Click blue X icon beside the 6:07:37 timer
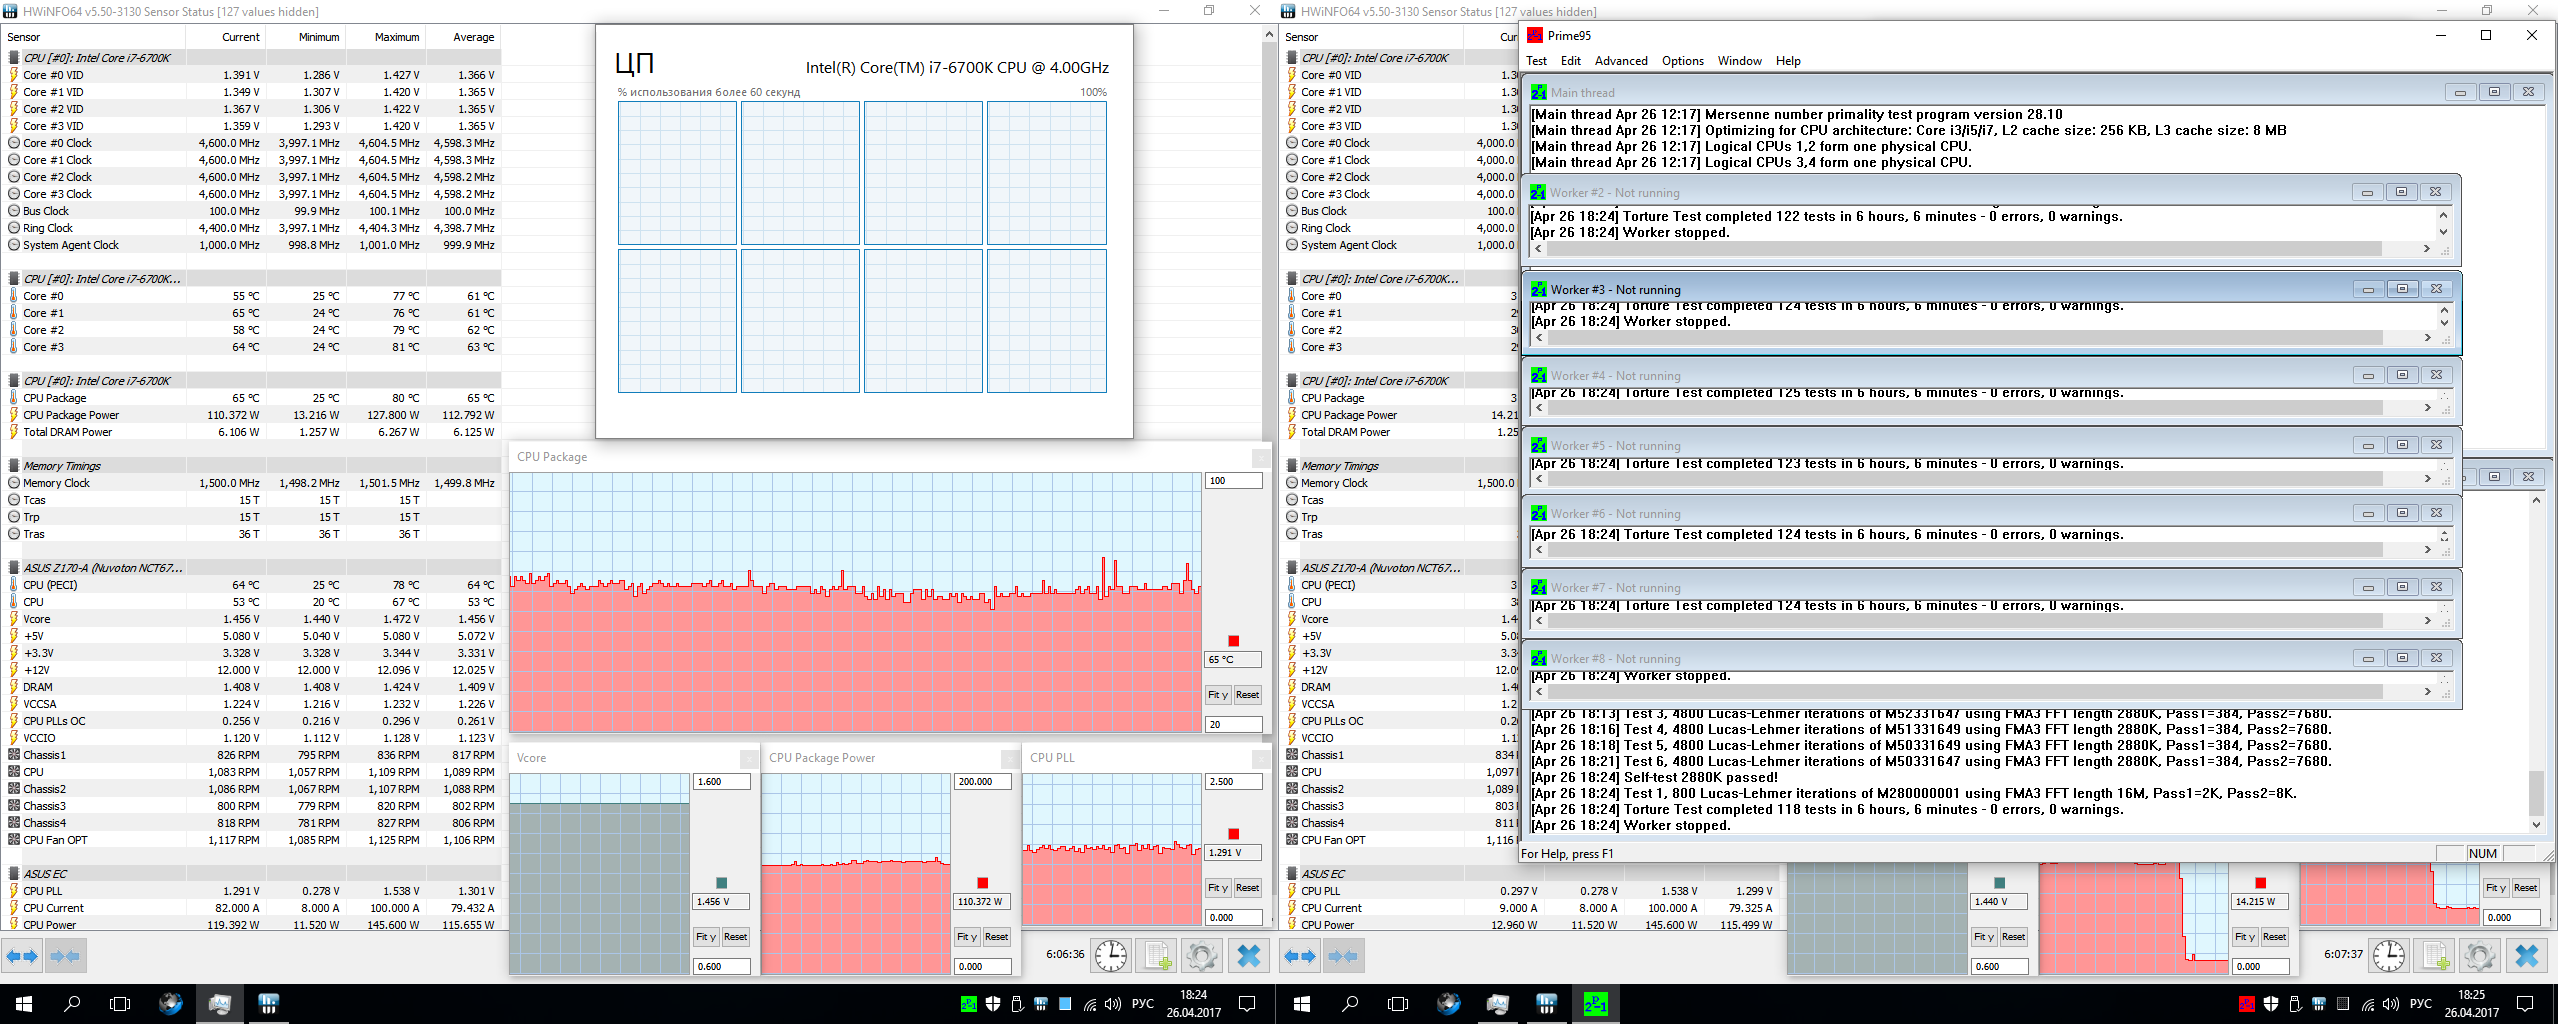The image size is (2558, 1024). 2526,956
